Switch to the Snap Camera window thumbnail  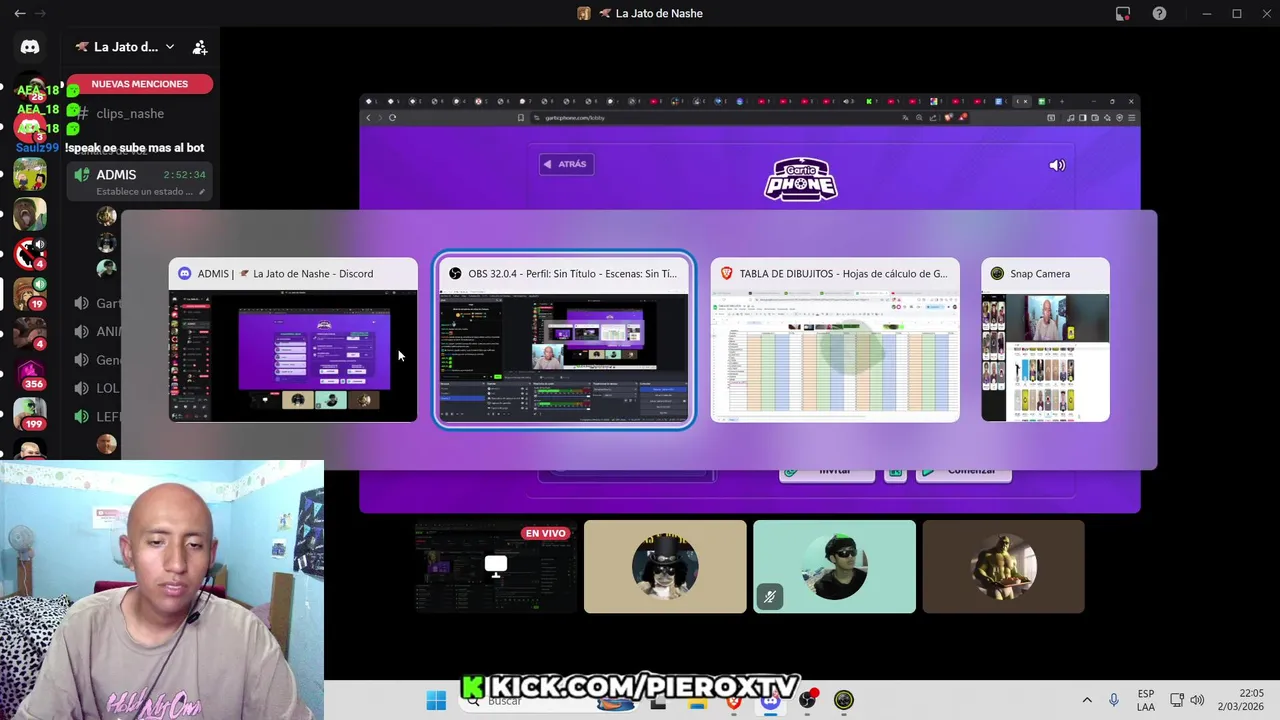tap(1045, 340)
